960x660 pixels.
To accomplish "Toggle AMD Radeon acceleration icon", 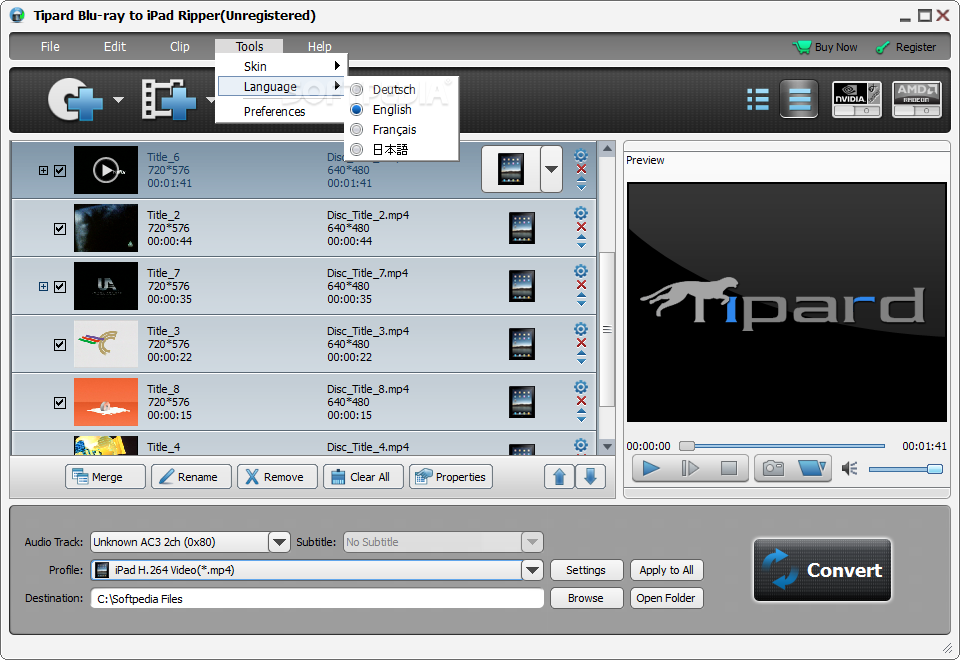I will pyautogui.click(x=917, y=99).
